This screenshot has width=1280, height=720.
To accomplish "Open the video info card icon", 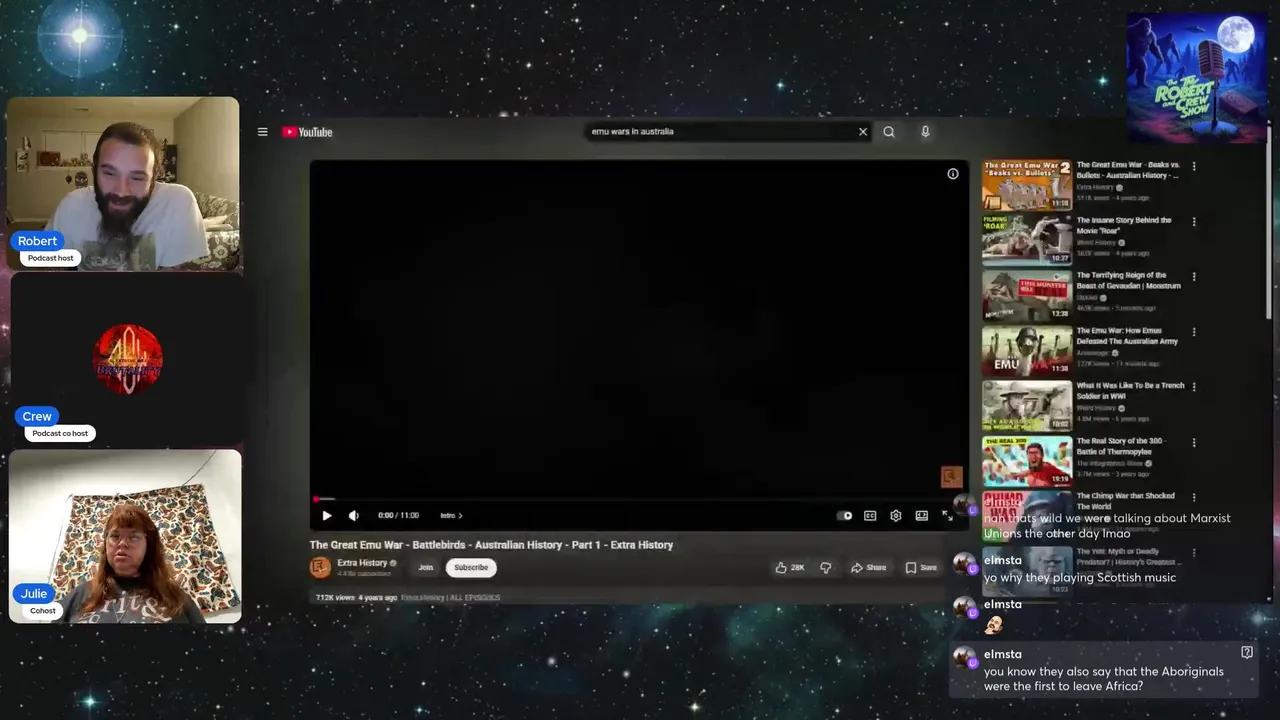I will (953, 174).
